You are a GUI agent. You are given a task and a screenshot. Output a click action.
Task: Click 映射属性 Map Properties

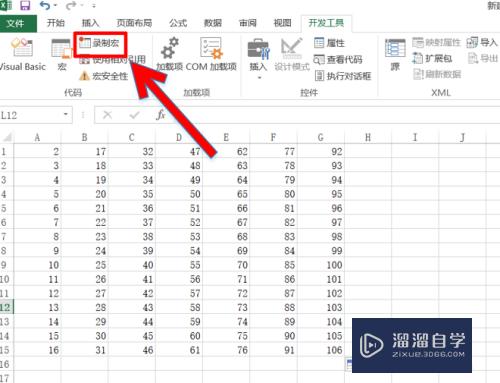(436, 42)
